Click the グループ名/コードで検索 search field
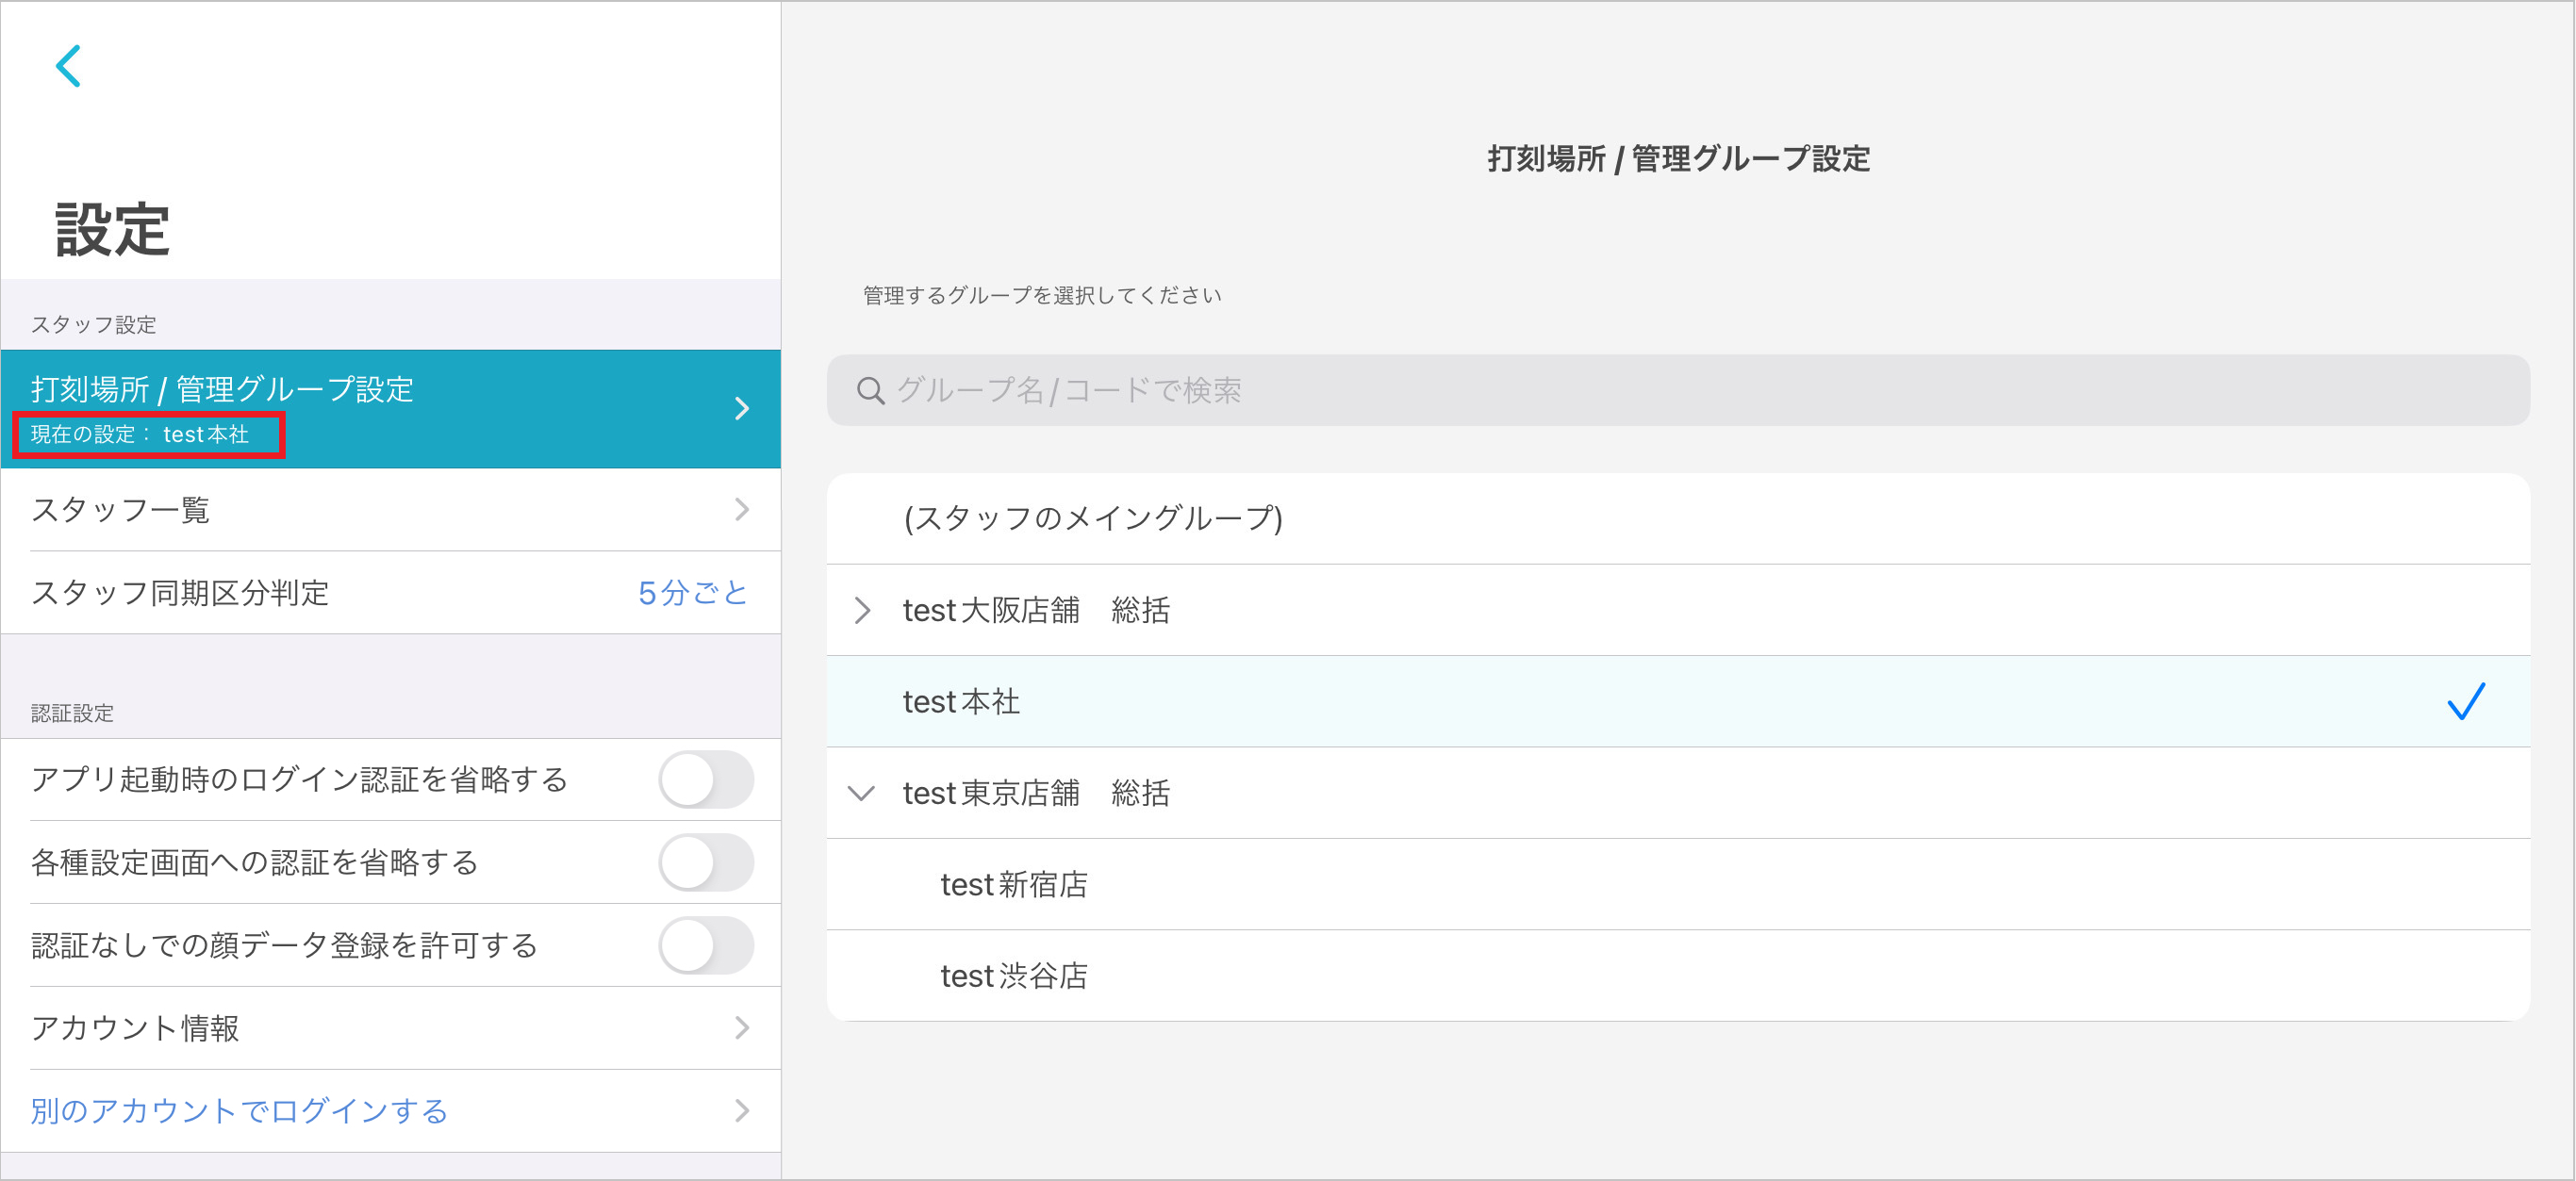This screenshot has height=1181, width=2576. [1680, 391]
